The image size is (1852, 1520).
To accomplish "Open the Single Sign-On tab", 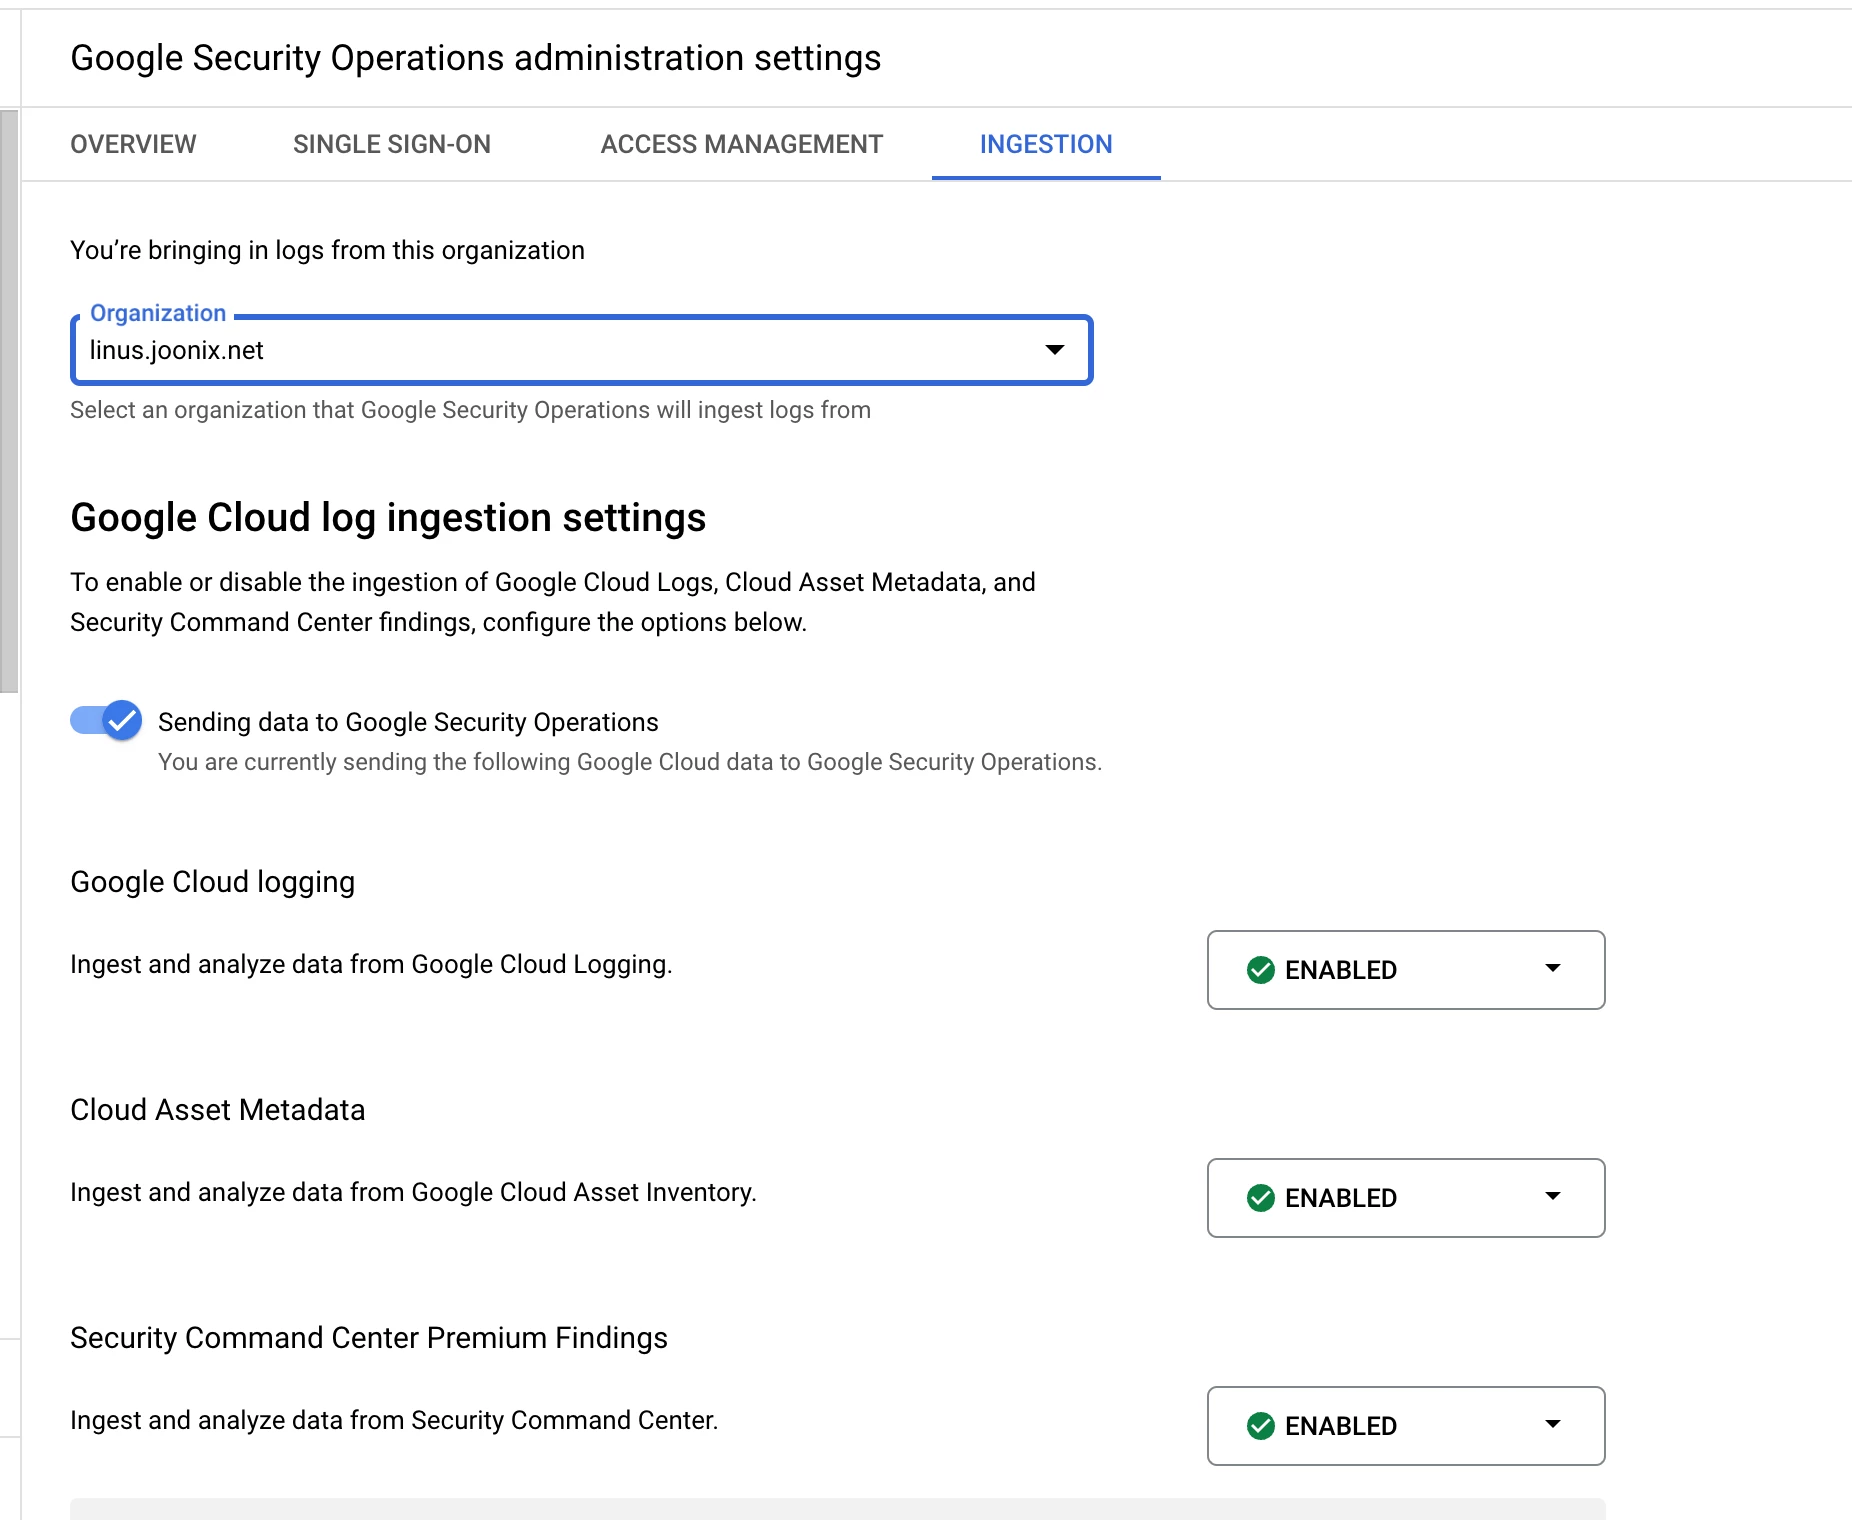I will 392,144.
